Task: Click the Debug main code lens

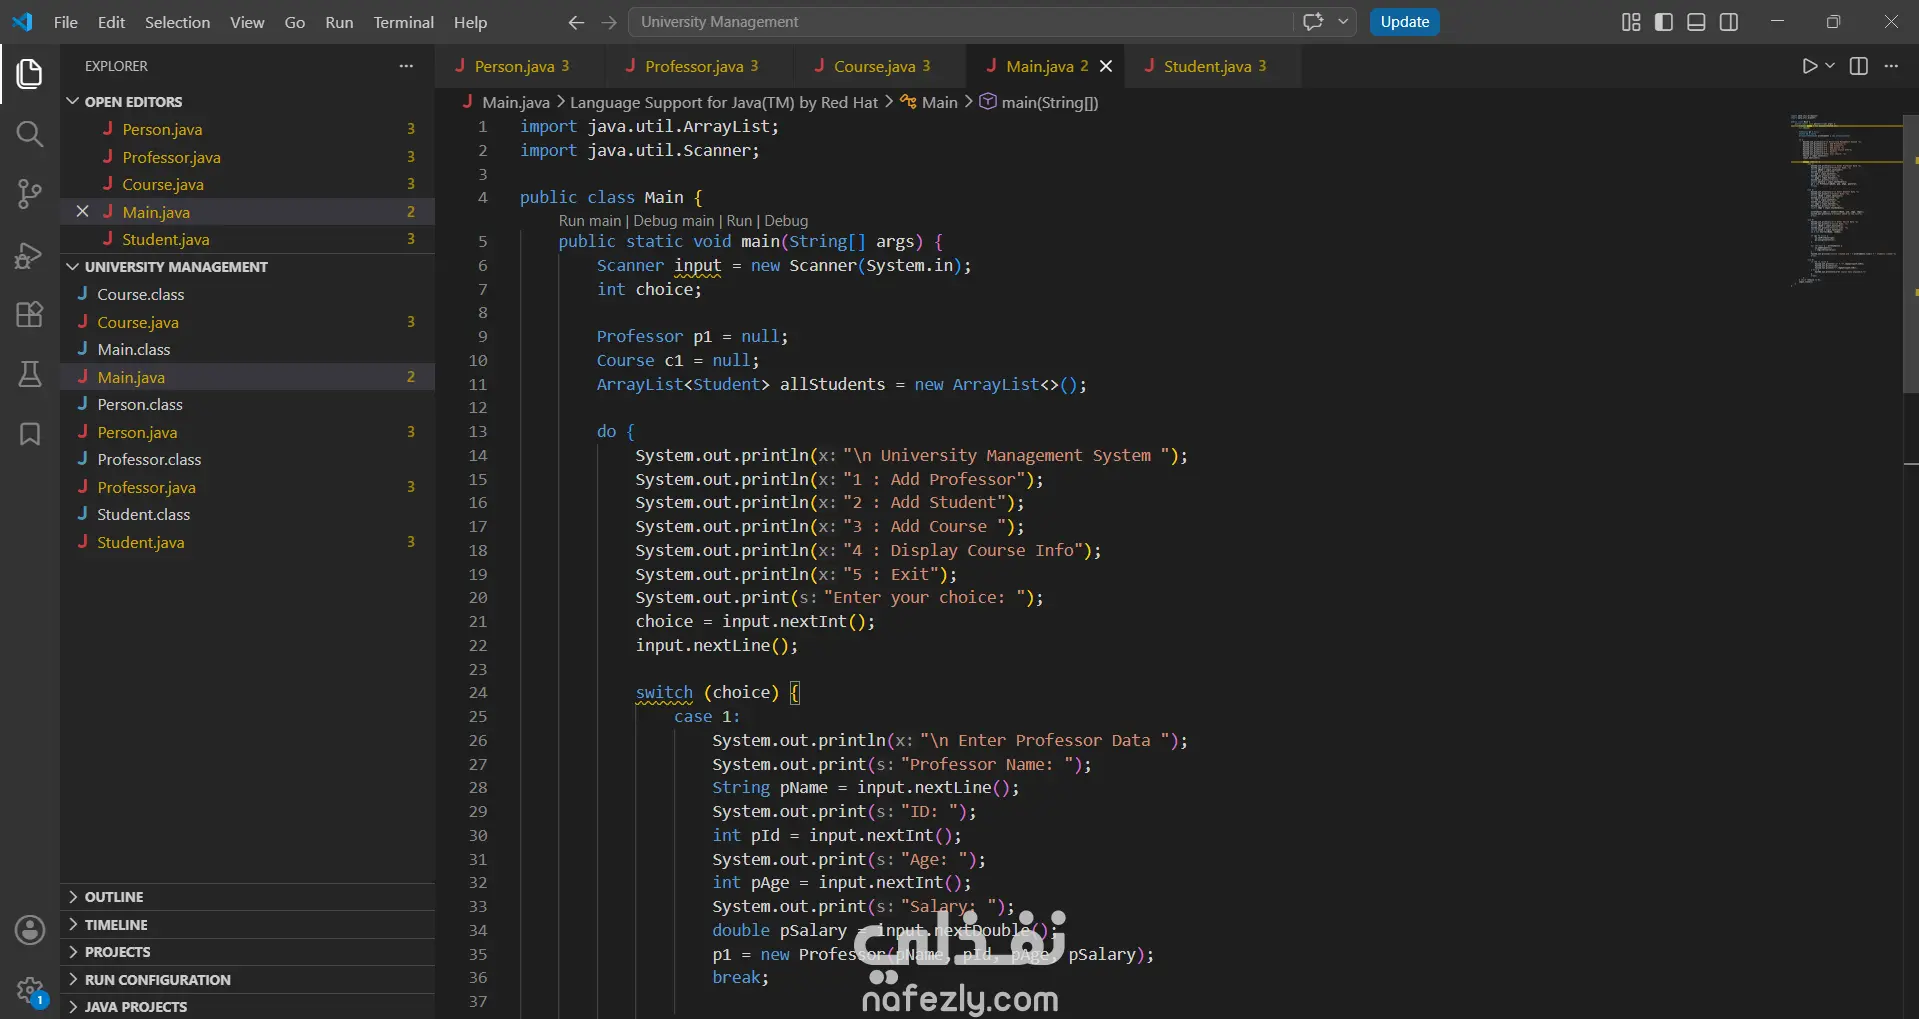Action: [x=674, y=221]
